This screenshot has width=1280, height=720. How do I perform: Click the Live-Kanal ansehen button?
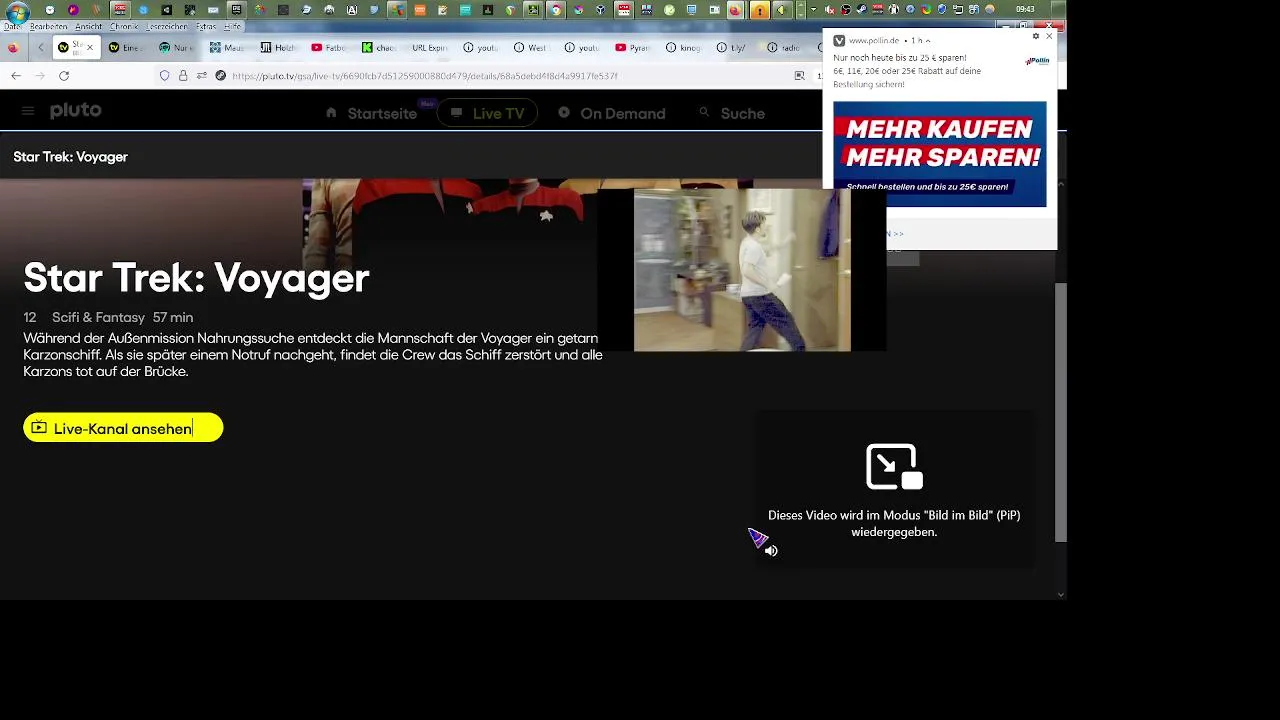123,428
